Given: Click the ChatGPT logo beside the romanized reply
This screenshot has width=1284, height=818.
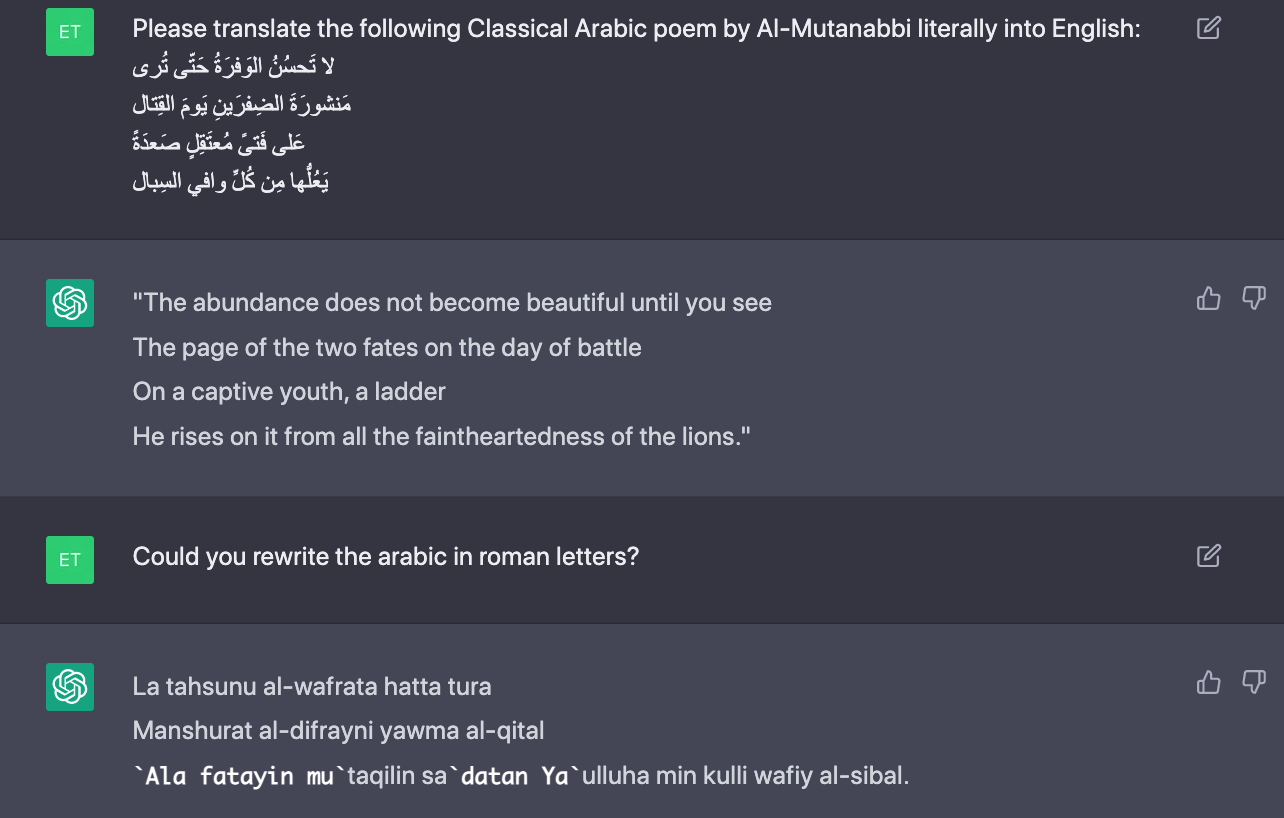Looking at the screenshot, I should (x=70, y=687).
